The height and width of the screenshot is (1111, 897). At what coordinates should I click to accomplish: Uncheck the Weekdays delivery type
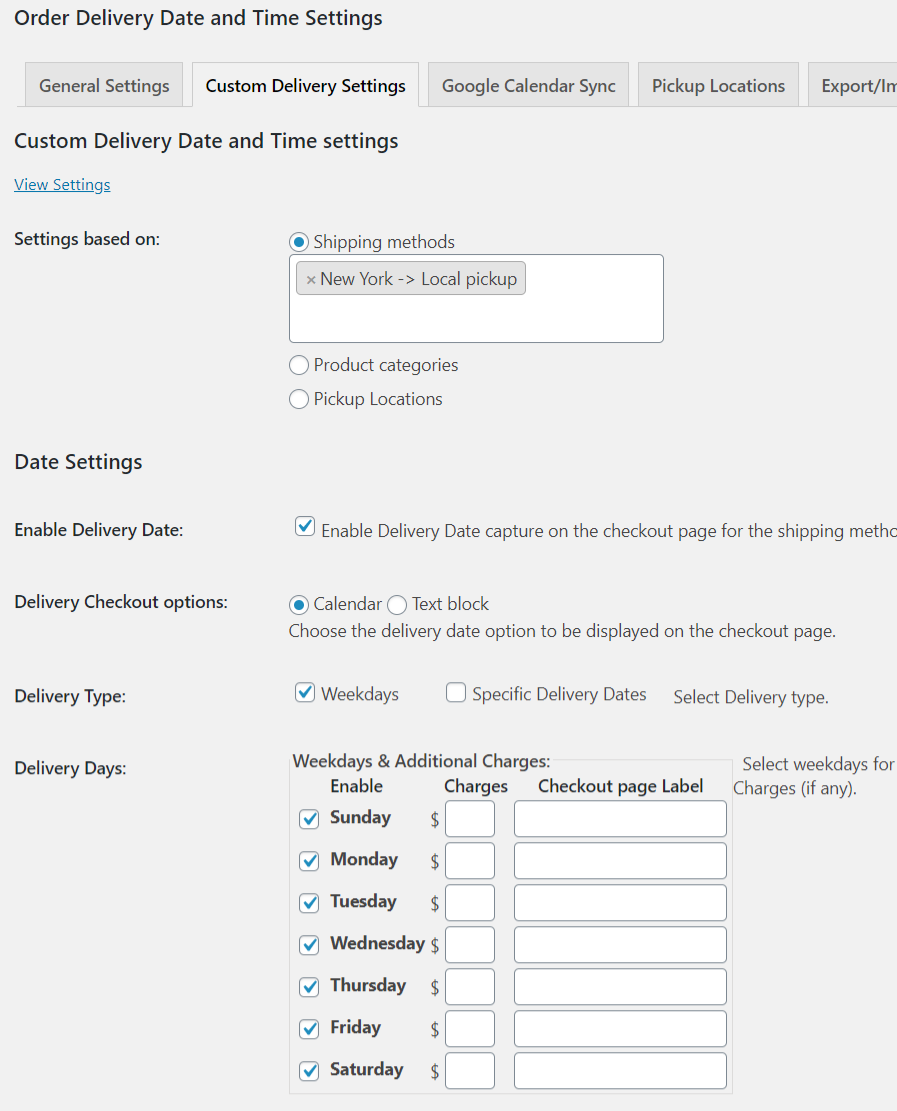[304, 691]
